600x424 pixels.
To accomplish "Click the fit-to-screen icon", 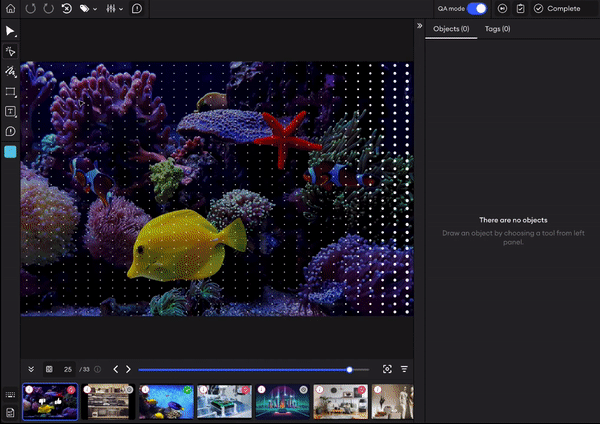I will pyautogui.click(x=387, y=369).
